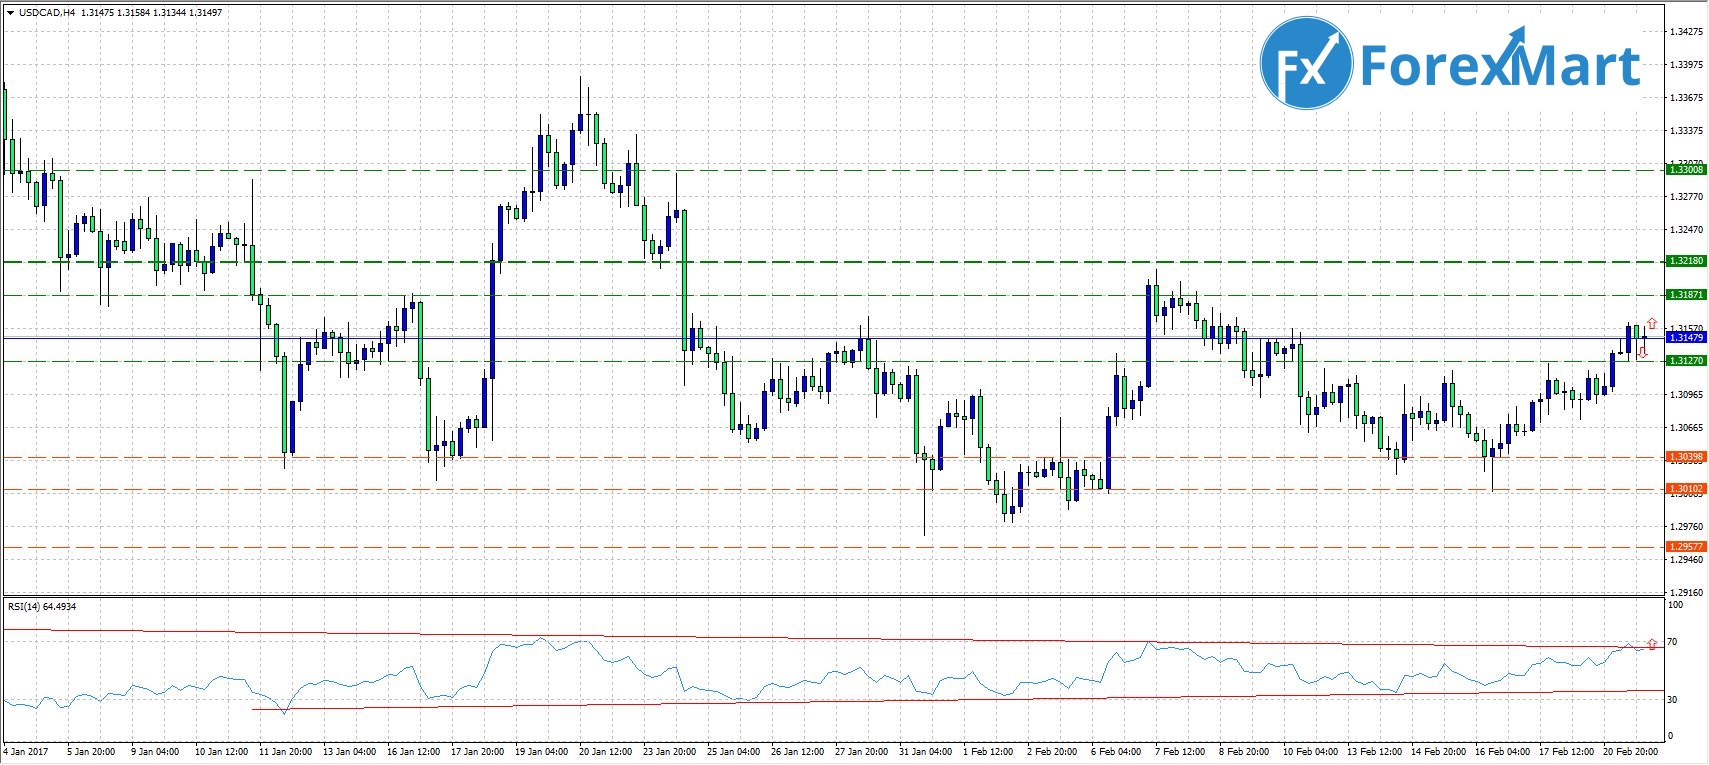Select the red arrow on the RSI line
This screenshot has width=1709, height=765.
click(1652, 644)
